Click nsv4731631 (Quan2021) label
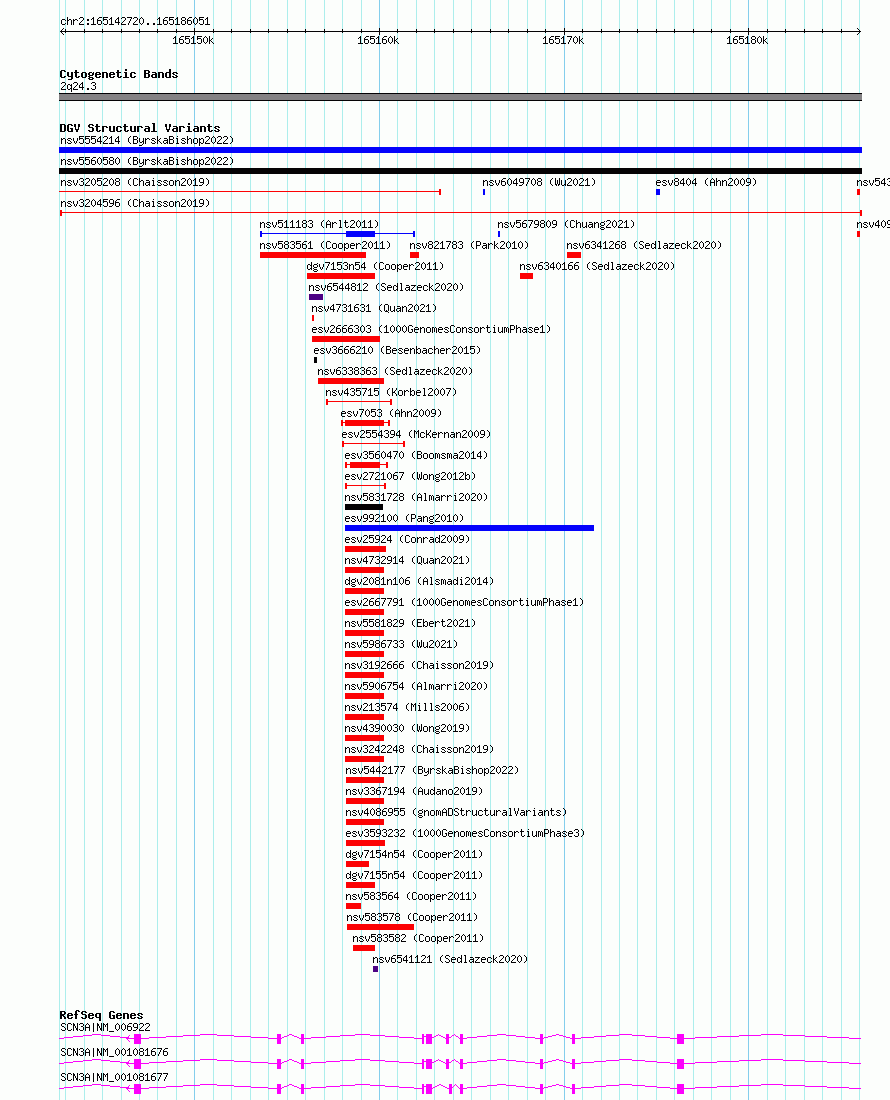890x1100 pixels. pyautogui.click(x=375, y=309)
